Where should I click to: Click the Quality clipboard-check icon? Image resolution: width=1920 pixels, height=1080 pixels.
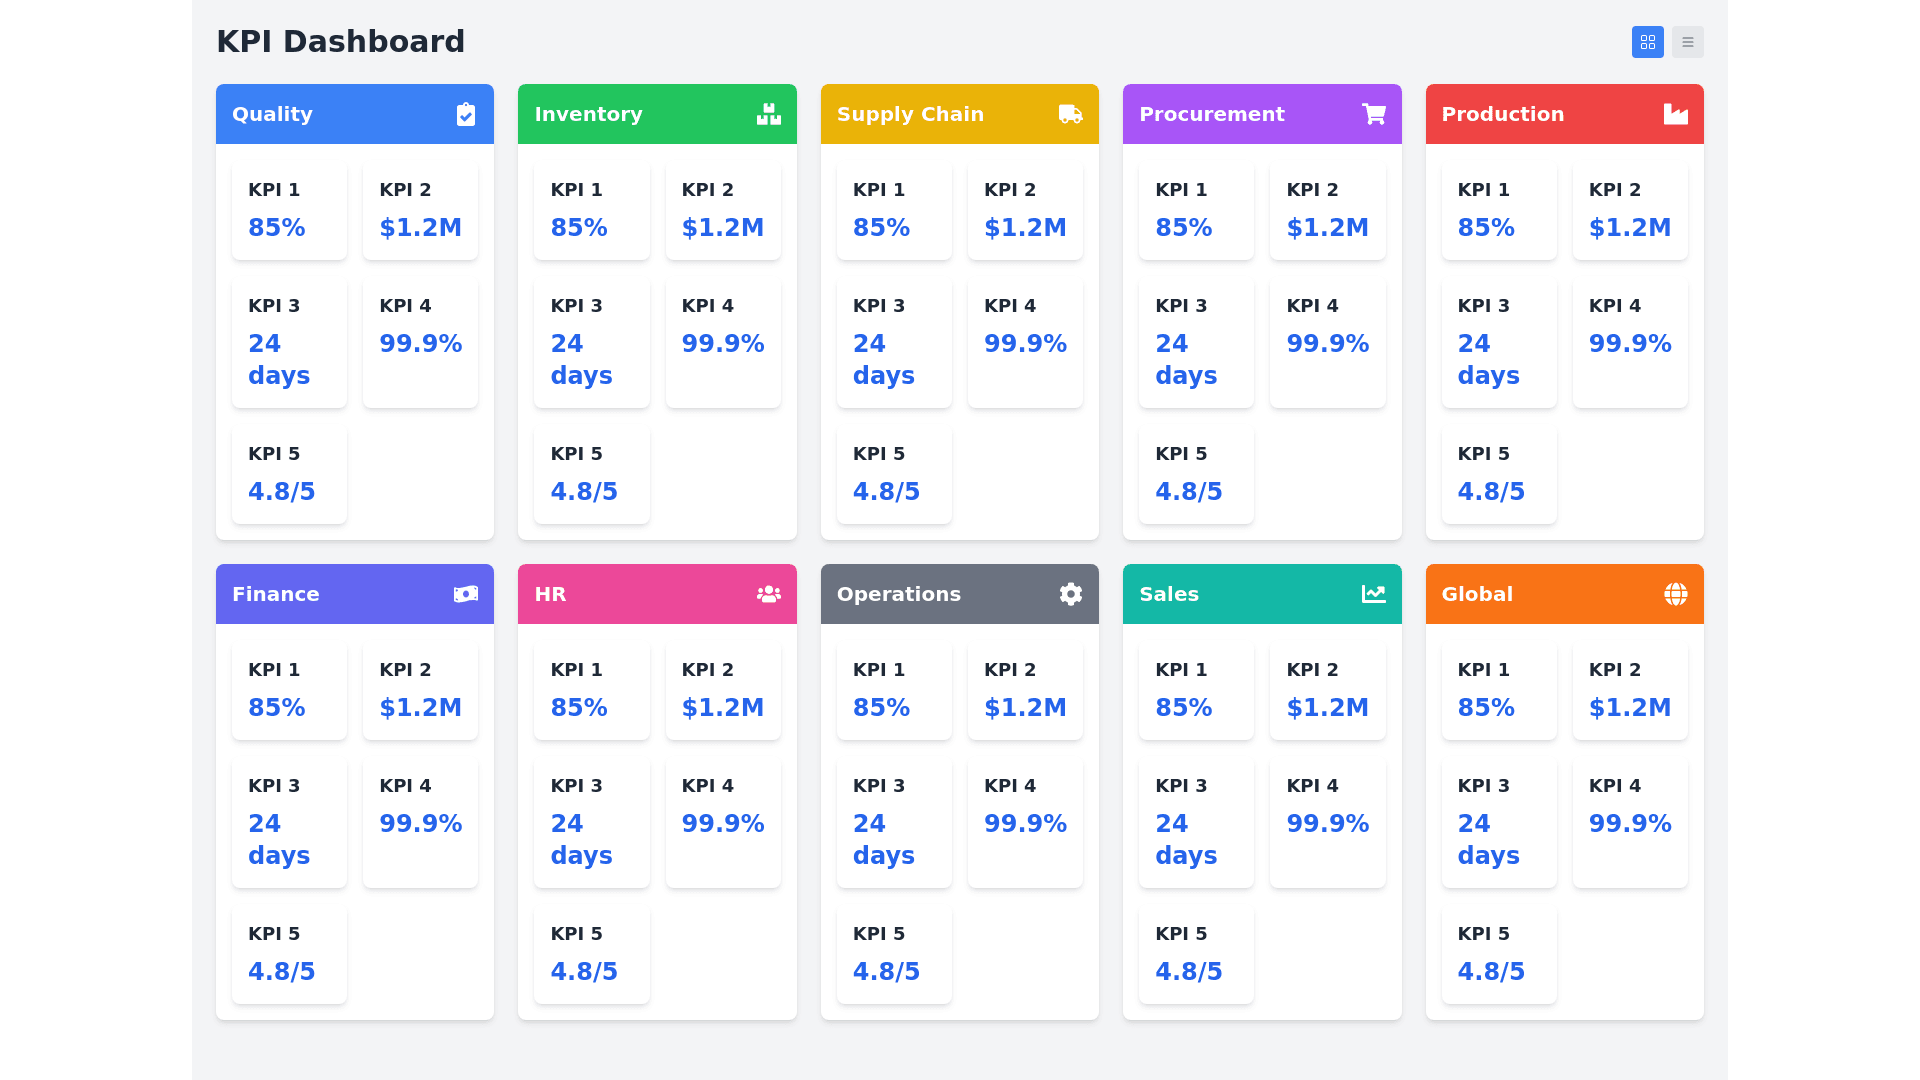pos(466,114)
